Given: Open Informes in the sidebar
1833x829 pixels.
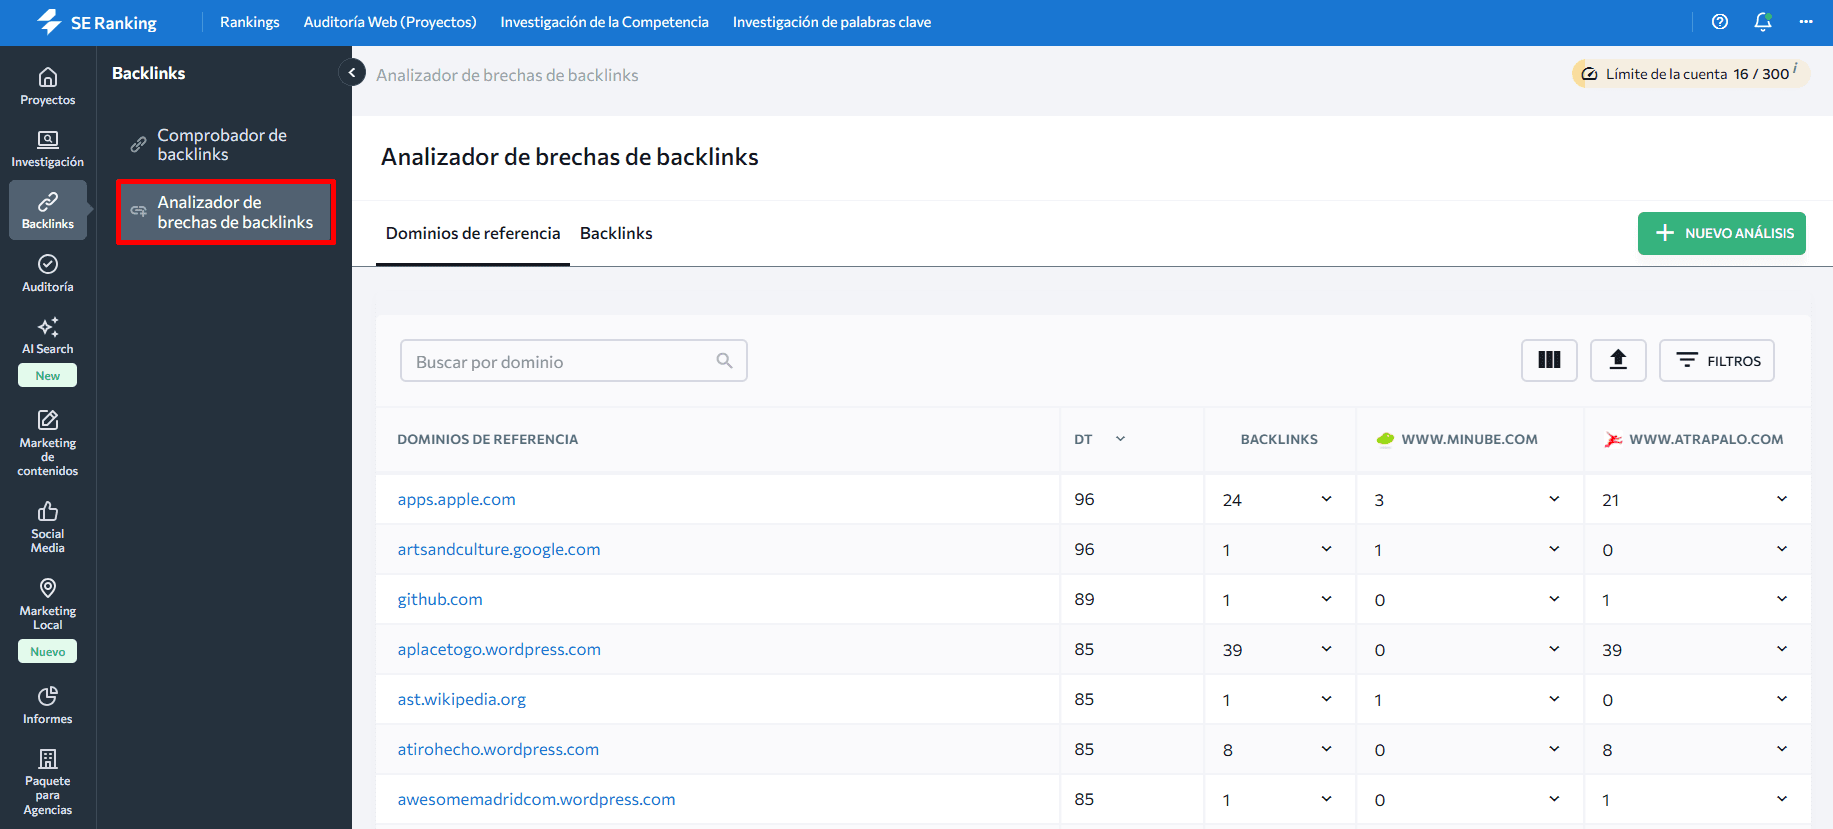Looking at the screenshot, I should click(48, 705).
